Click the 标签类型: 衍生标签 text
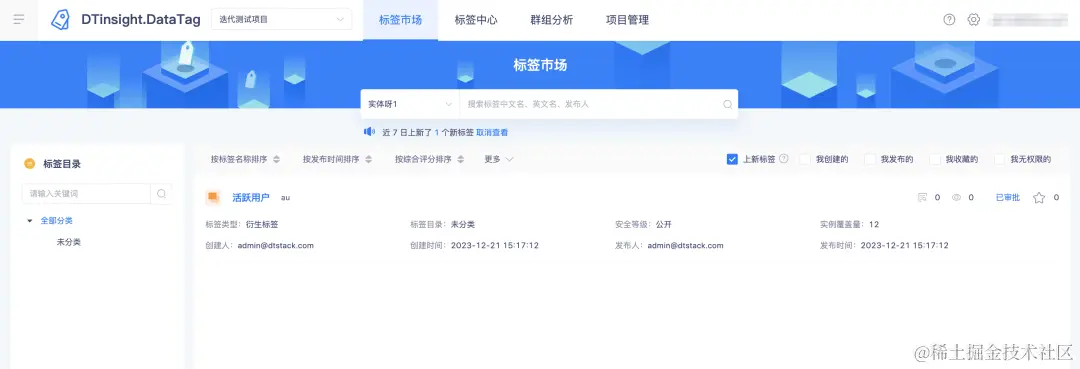This screenshot has width=1080, height=369. tap(242, 224)
